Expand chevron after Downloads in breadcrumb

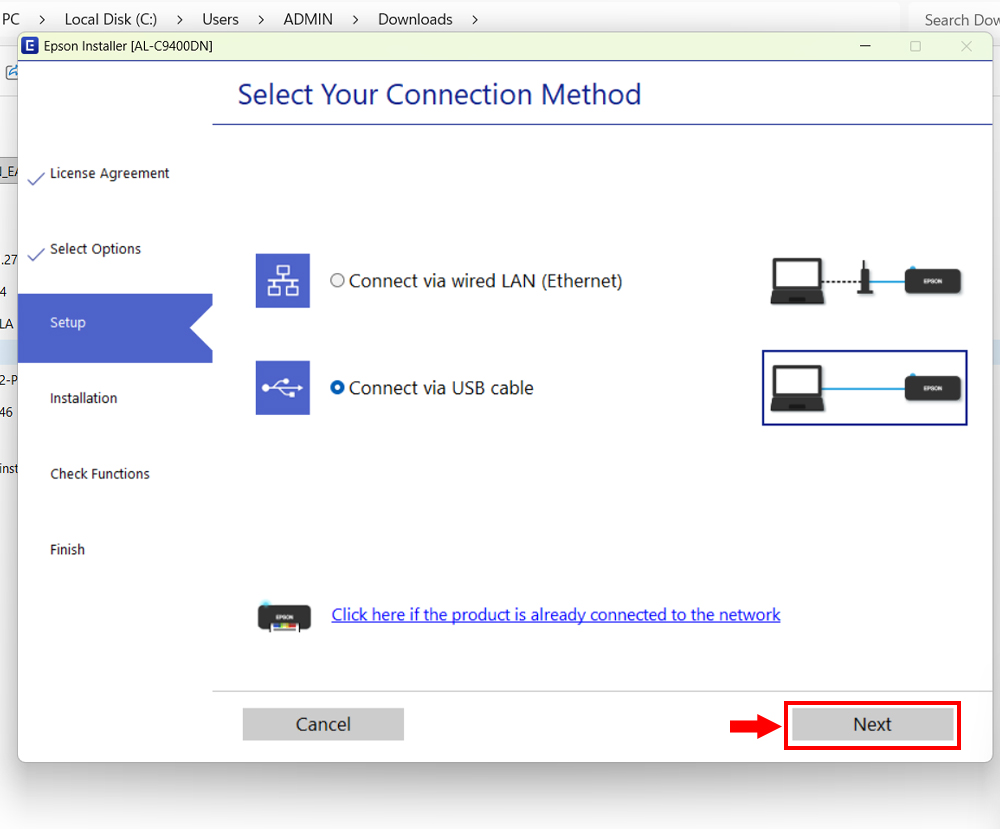point(474,20)
